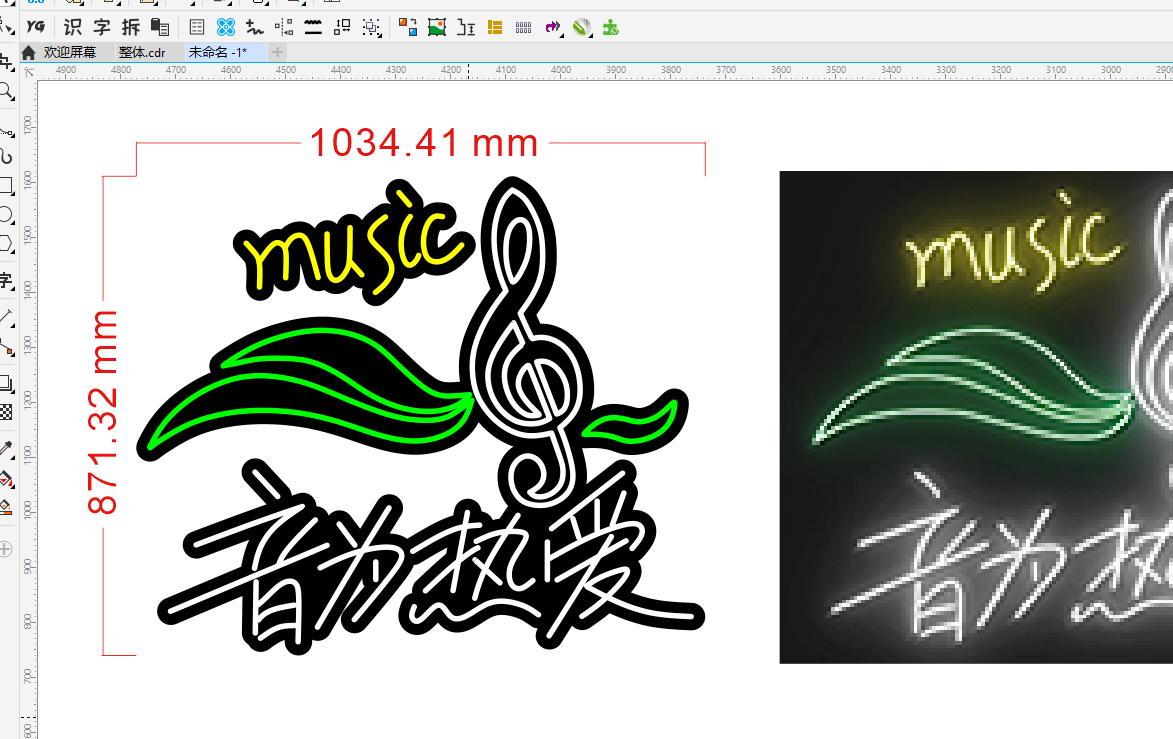Click the gold list layout icon
The height and width of the screenshot is (739, 1173).
(494, 28)
